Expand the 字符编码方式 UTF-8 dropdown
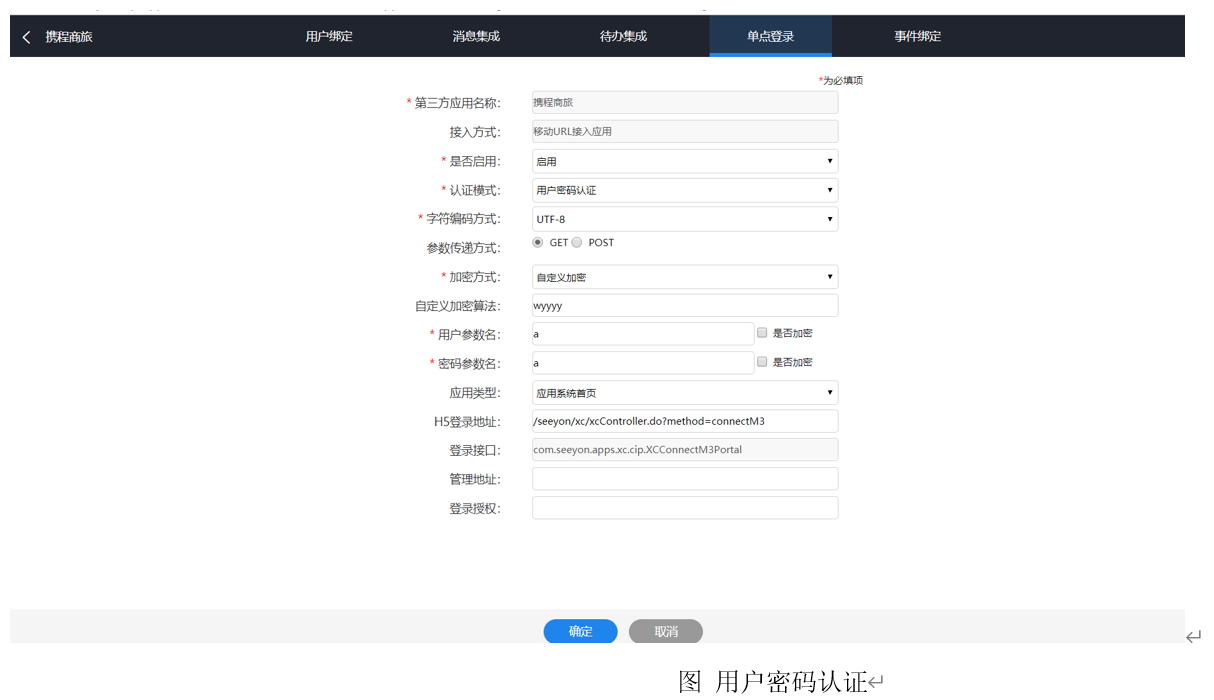1214x700 pixels. 684,219
